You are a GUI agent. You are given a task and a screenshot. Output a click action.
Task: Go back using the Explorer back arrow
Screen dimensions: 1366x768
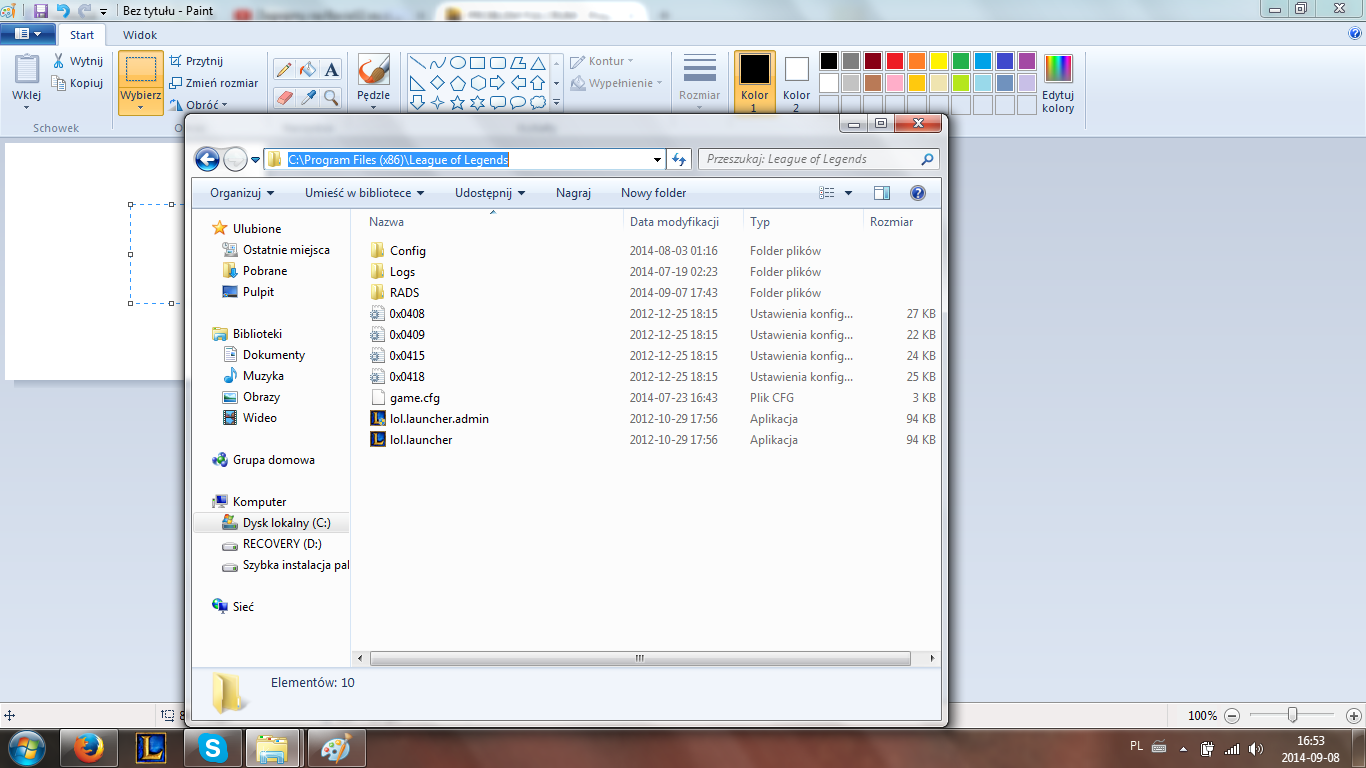[x=207, y=159]
